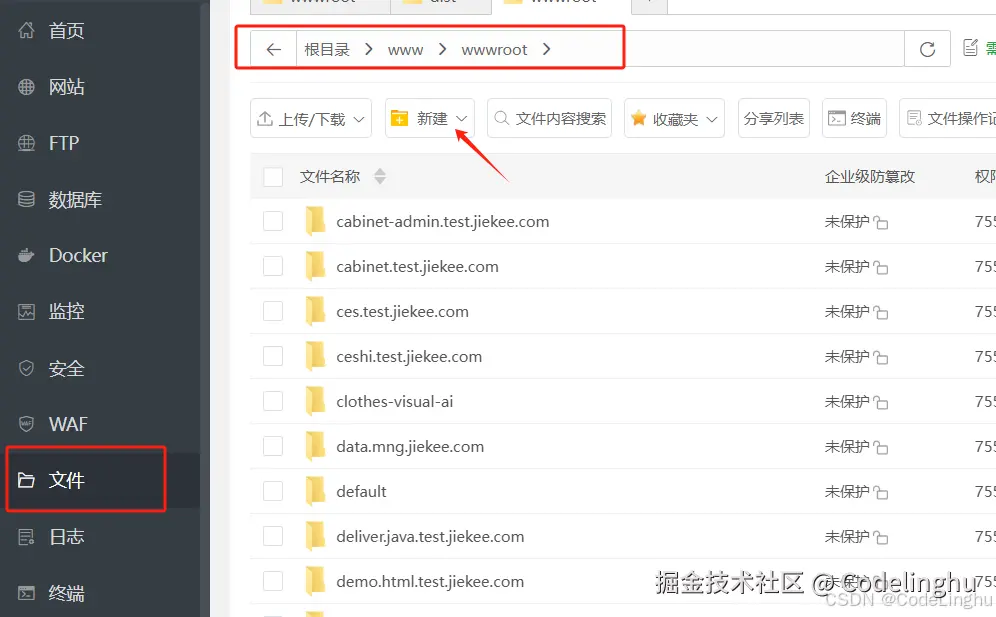This screenshot has width=996, height=617.
Task: Open the 分享列表 share list
Action: [x=773, y=118]
